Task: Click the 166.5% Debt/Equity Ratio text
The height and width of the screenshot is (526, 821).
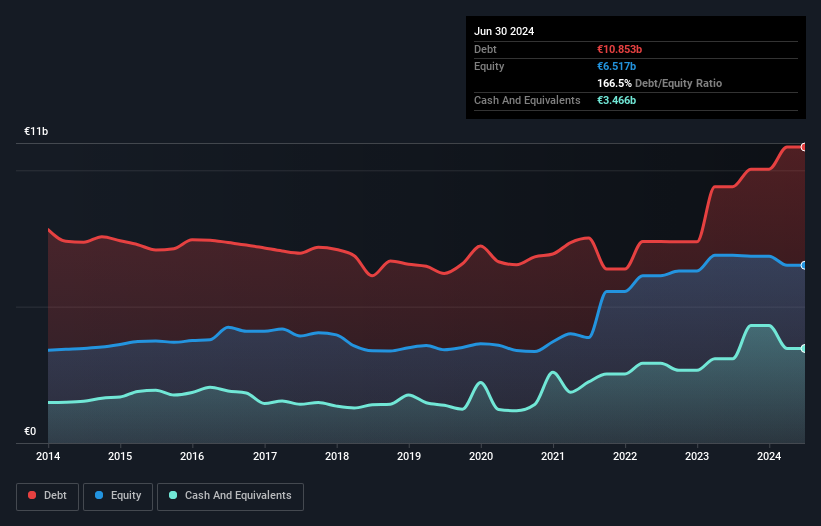Action: 659,83
